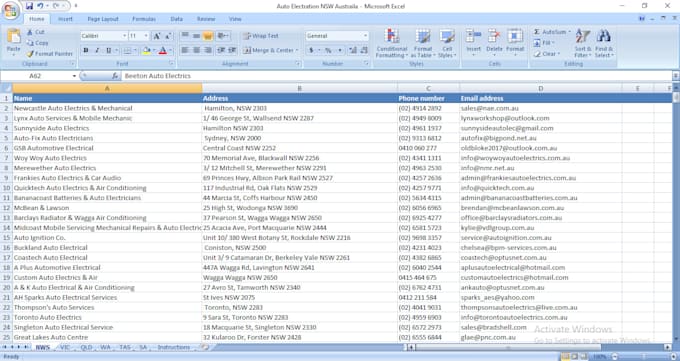Image resolution: width=680 pixels, height=361 pixels.
Task: Insert cells using Insert button
Action: tap(473, 42)
